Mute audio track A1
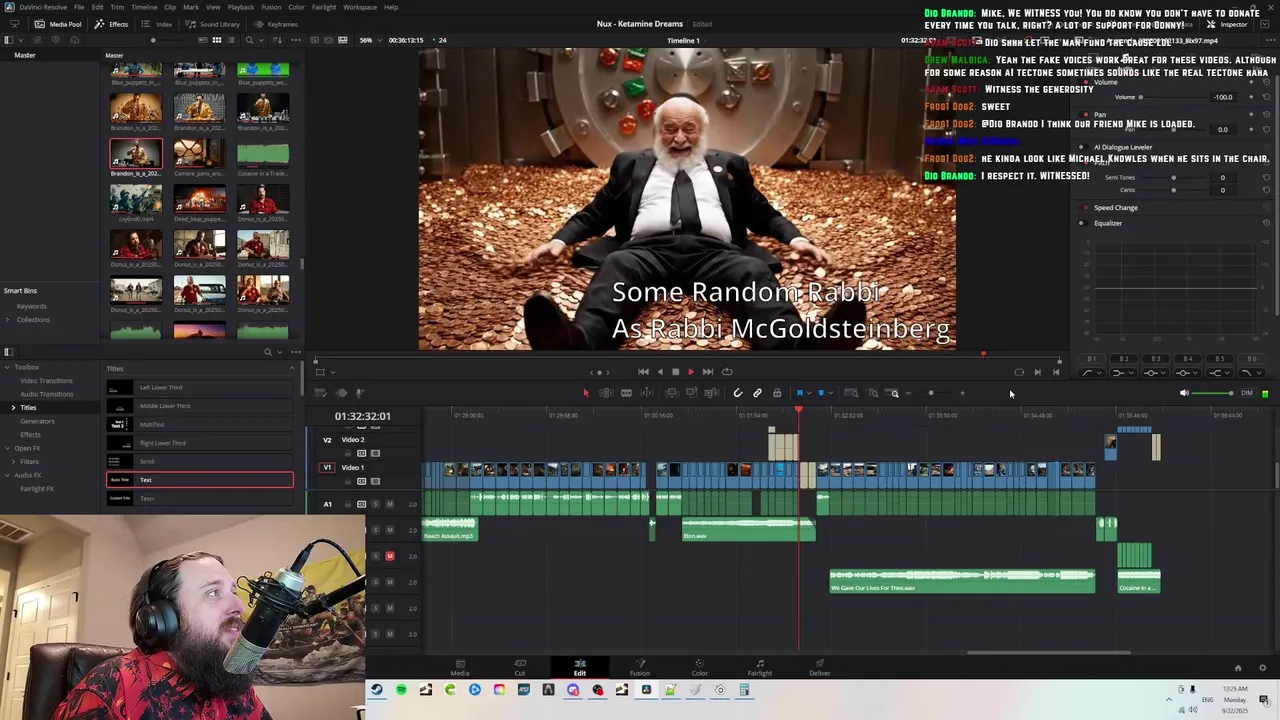Screen dimensions: 1280x720 390,504
